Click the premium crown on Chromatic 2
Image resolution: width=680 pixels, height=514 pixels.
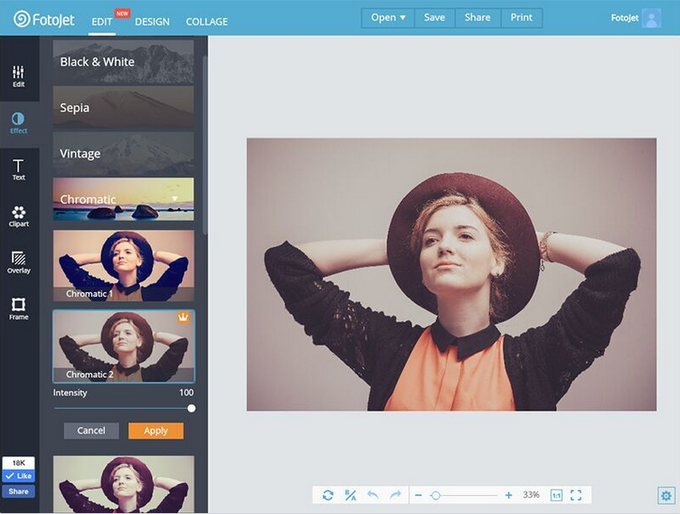[x=183, y=318]
